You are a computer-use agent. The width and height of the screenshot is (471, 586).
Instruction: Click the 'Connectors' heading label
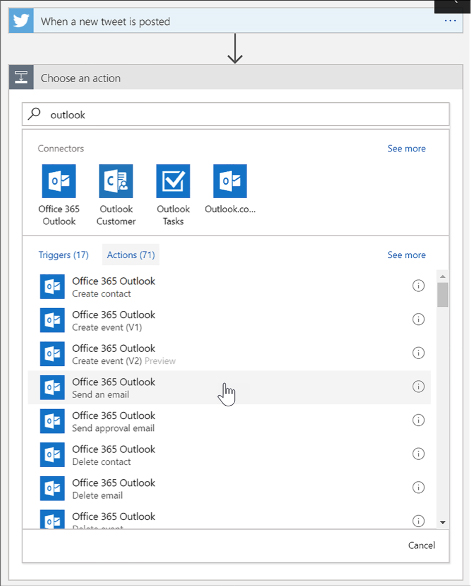61,149
